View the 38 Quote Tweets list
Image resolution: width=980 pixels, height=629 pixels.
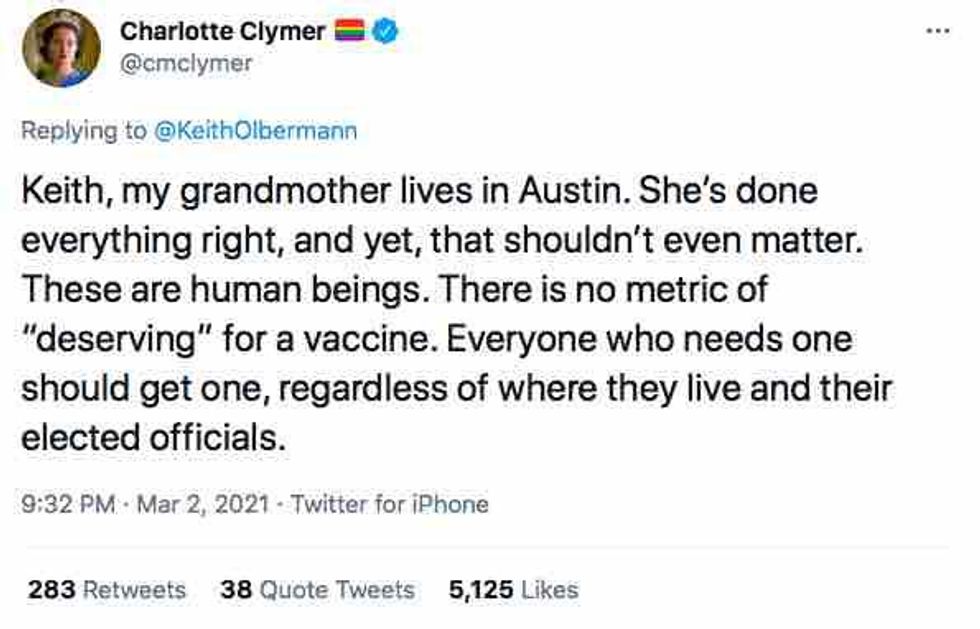click(316, 590)
